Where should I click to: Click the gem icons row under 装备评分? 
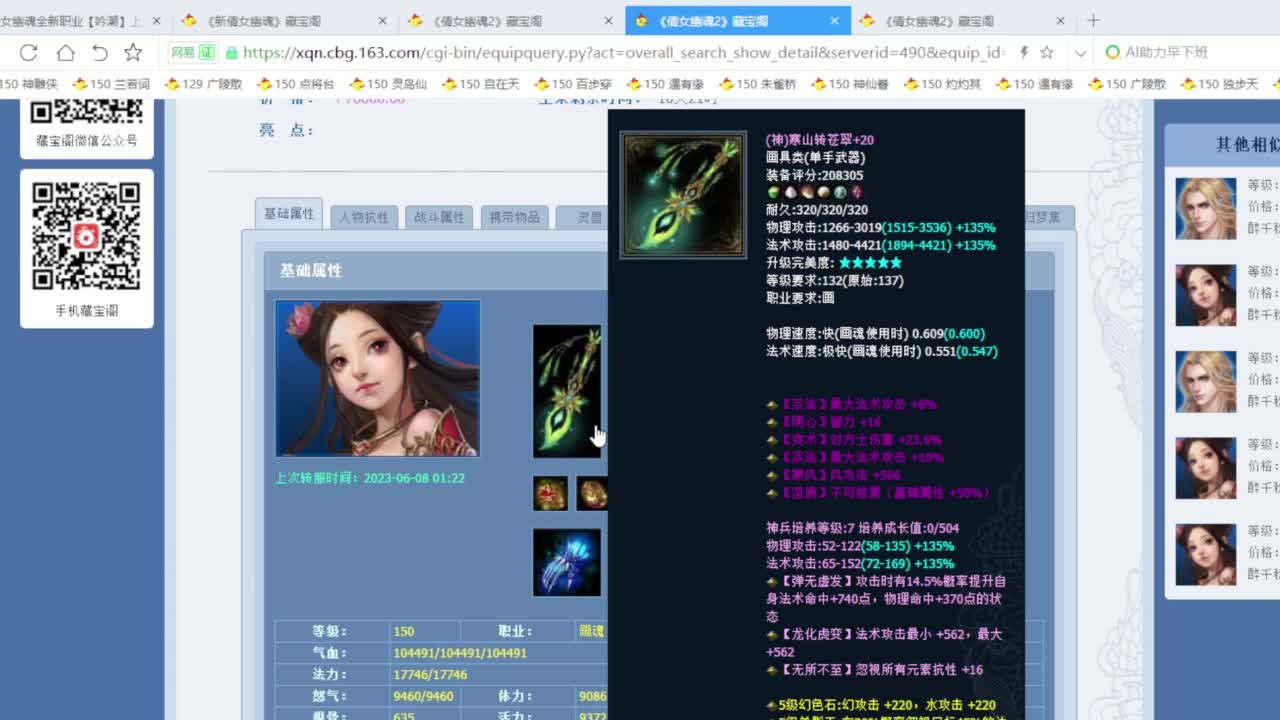pos(814,192)
